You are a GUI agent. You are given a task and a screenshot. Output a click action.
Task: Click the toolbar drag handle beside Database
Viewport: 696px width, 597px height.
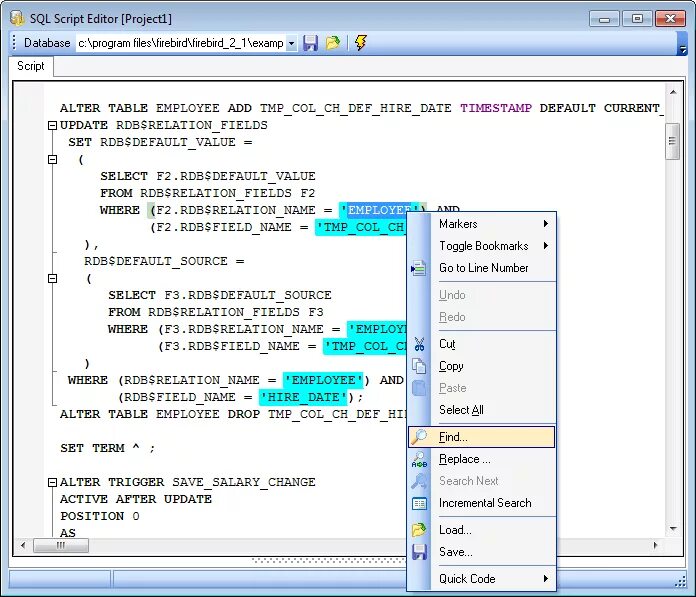coord(14,43)
